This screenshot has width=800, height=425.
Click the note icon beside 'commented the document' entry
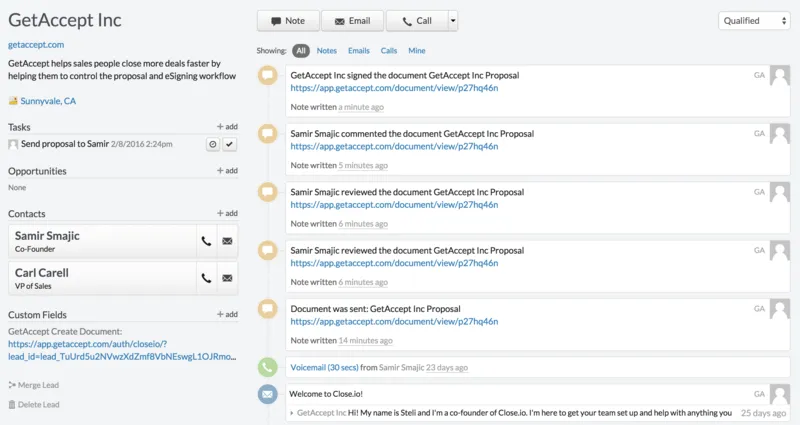[x=267, y=134]
